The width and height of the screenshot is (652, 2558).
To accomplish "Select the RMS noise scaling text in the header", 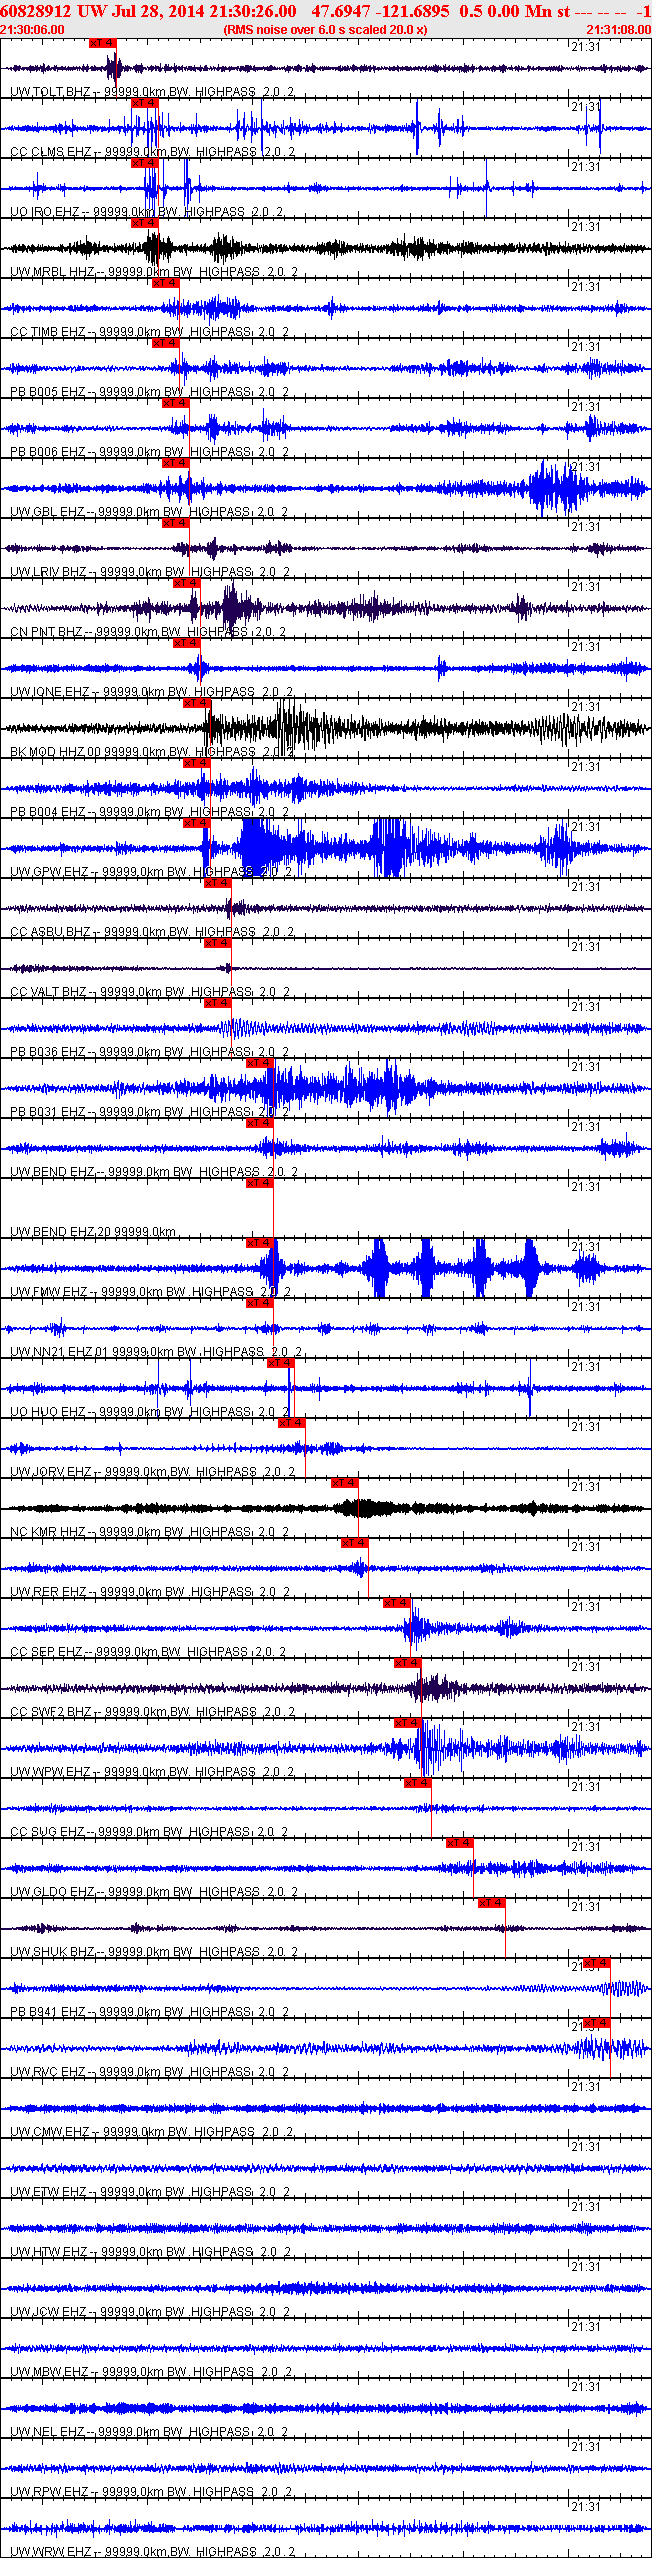I will 325,30.
